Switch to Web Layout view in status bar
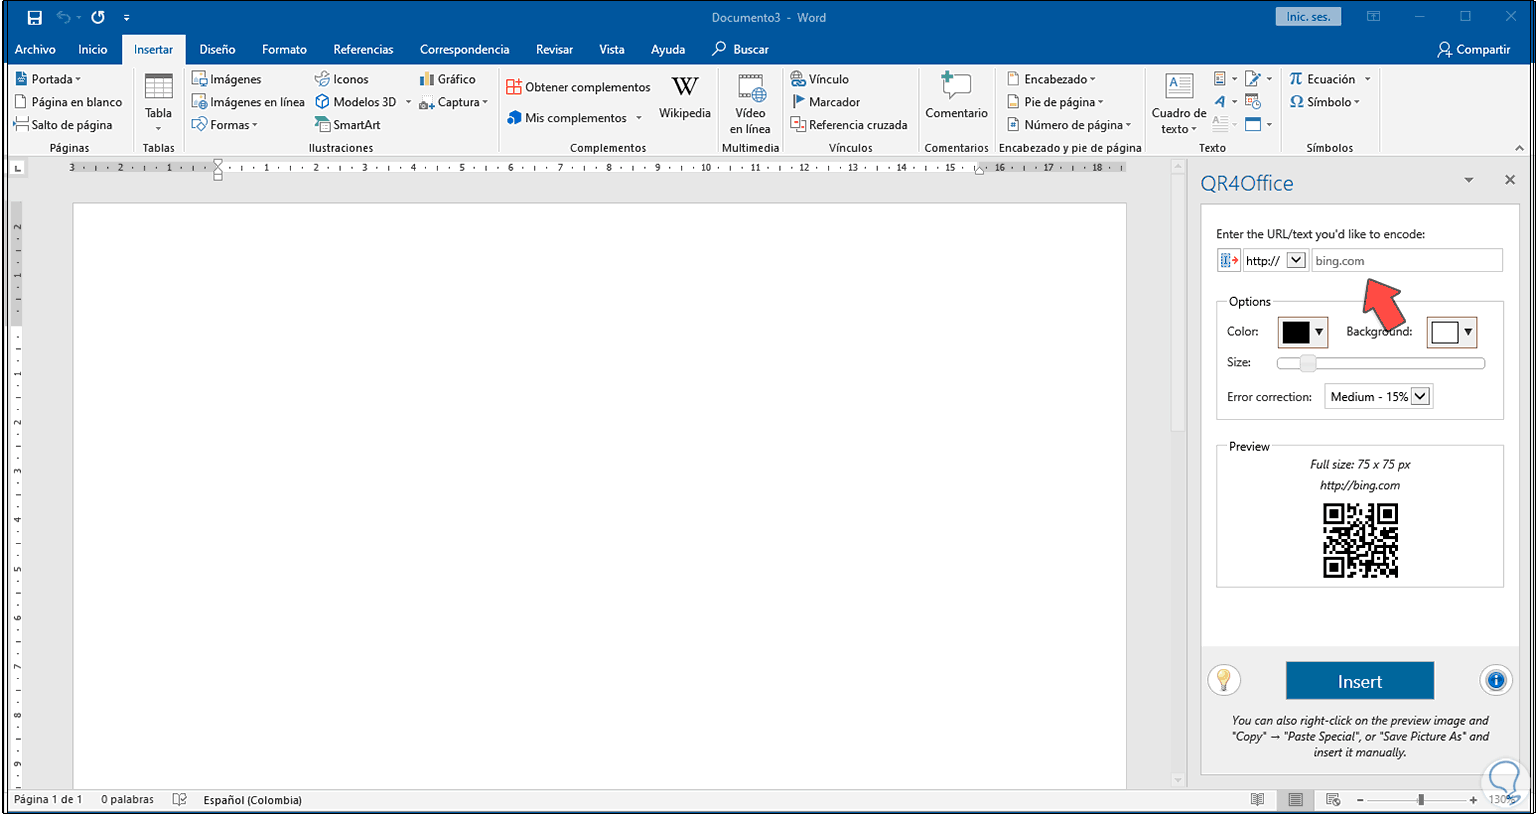Image resolution: width=1538 pixels, height=814 pixels. (x=1333, y=800)
